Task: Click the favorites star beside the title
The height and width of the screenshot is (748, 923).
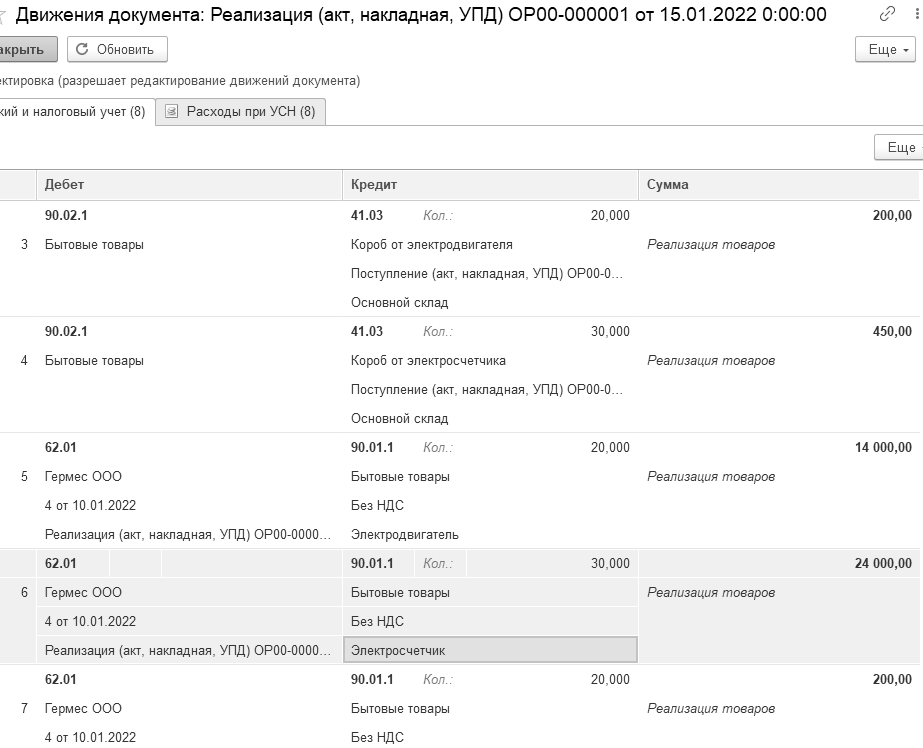Action: (x=3, y=15)
